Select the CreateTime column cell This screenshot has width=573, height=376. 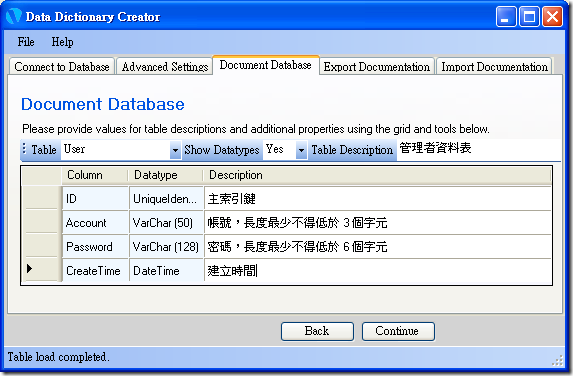click(x=95, y=270)
